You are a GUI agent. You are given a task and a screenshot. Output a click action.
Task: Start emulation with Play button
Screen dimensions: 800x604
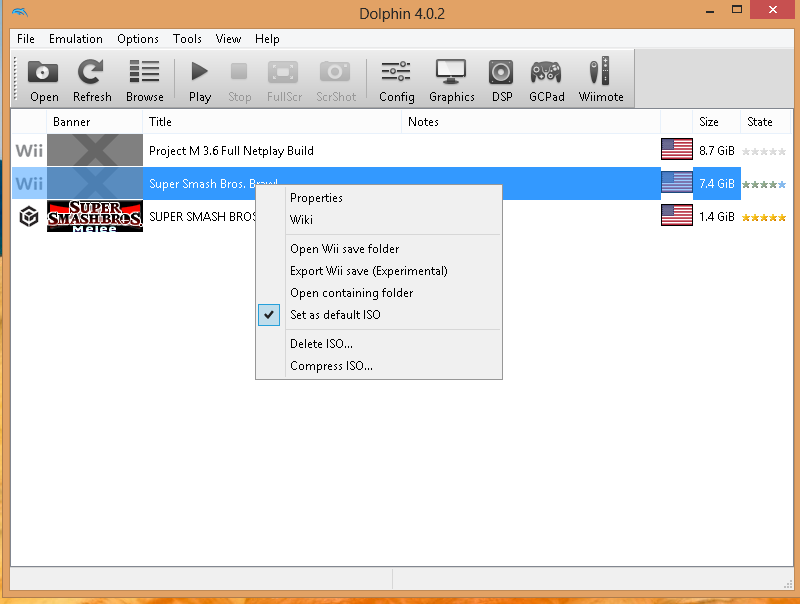(199, 80)
